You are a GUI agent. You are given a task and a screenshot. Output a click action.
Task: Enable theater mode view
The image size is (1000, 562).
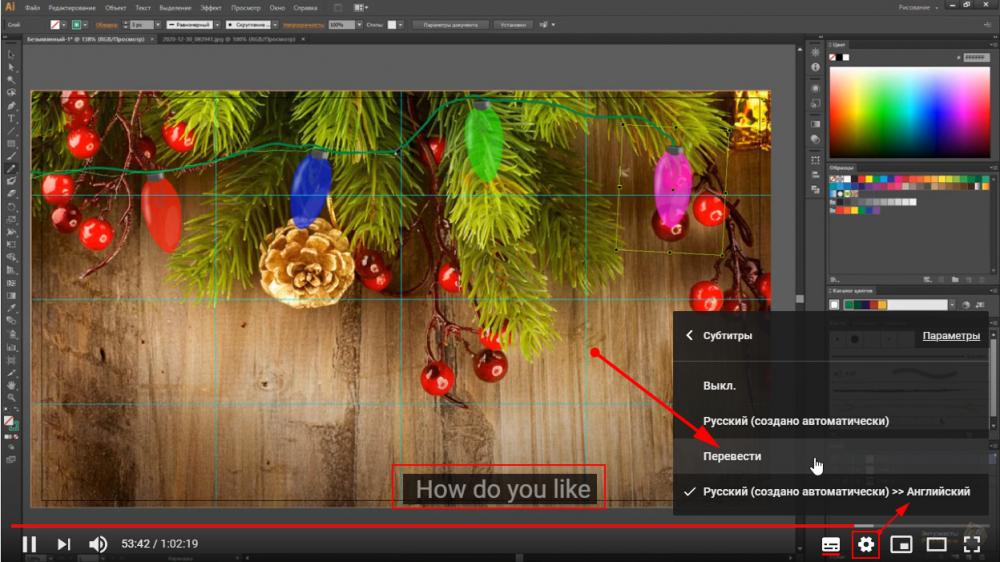coord(936,545)
